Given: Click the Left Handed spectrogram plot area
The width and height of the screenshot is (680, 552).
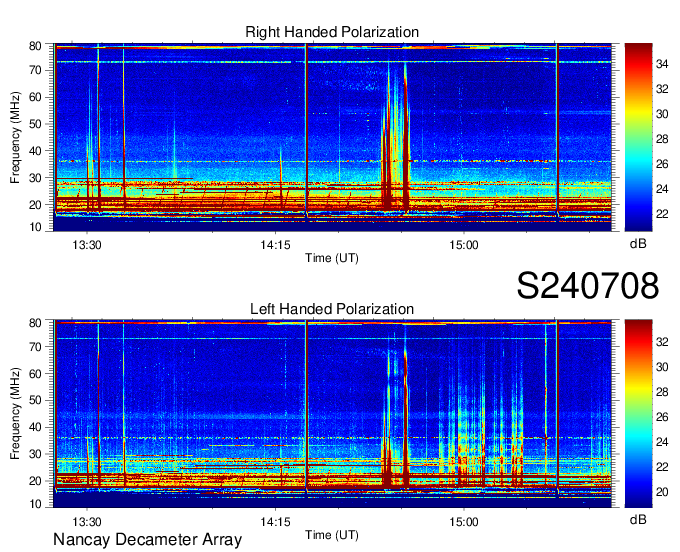Looking at the screenshot, I should [333, 414].
